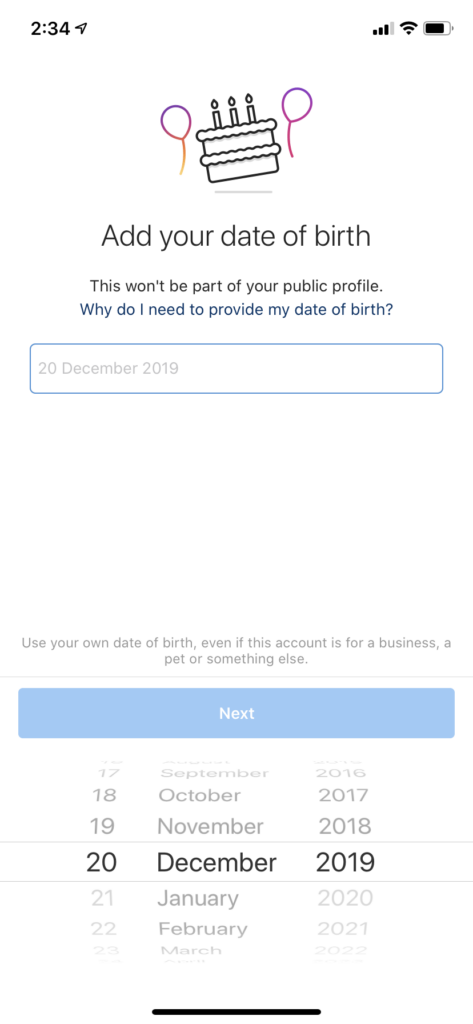
Task: Open 'Why do I need to provide my date of birth?' link
Action: pyautogui.click(x=236, y=310)
